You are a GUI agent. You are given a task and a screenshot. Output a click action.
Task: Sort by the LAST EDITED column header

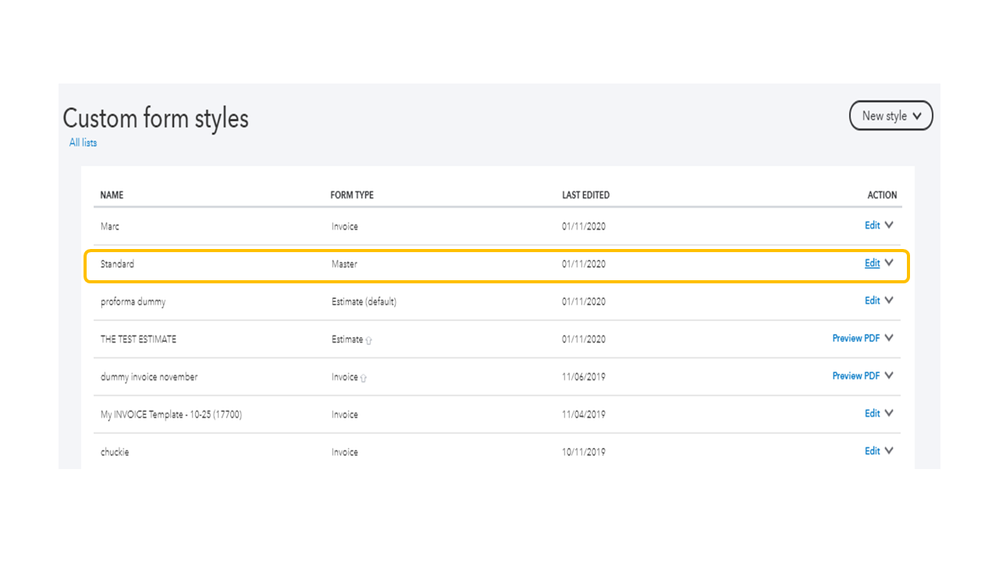(x=585, y=195)
